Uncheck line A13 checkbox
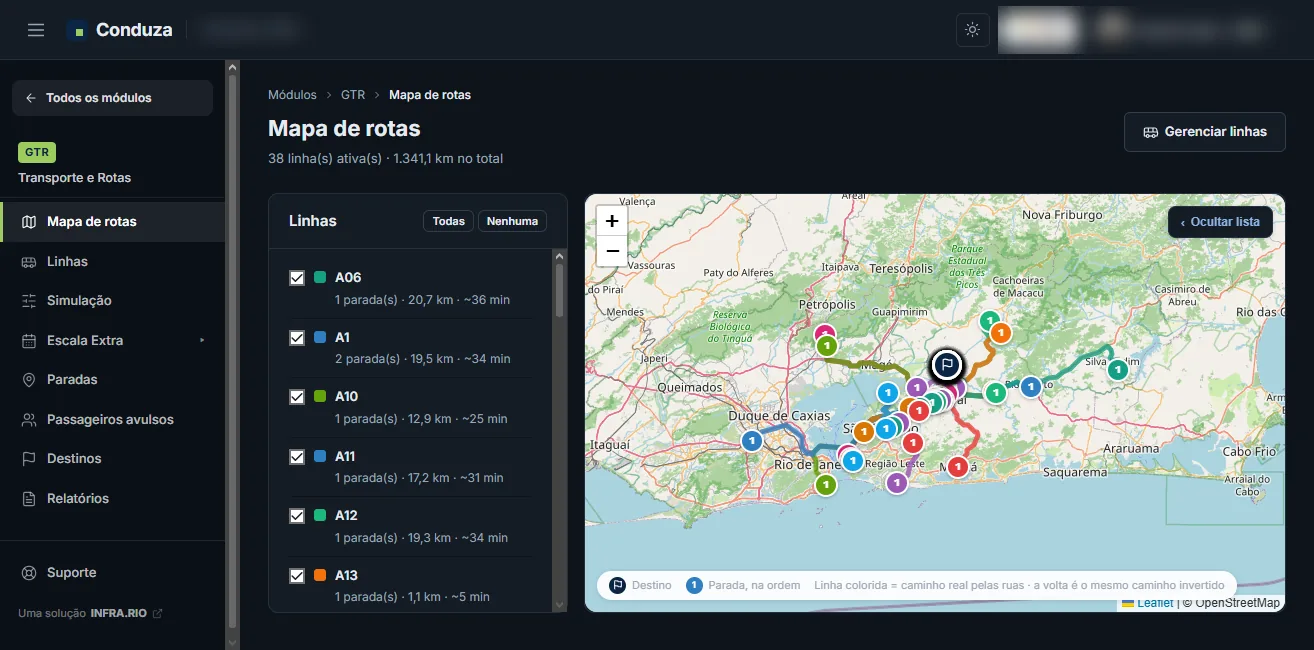 pos(297,576)
